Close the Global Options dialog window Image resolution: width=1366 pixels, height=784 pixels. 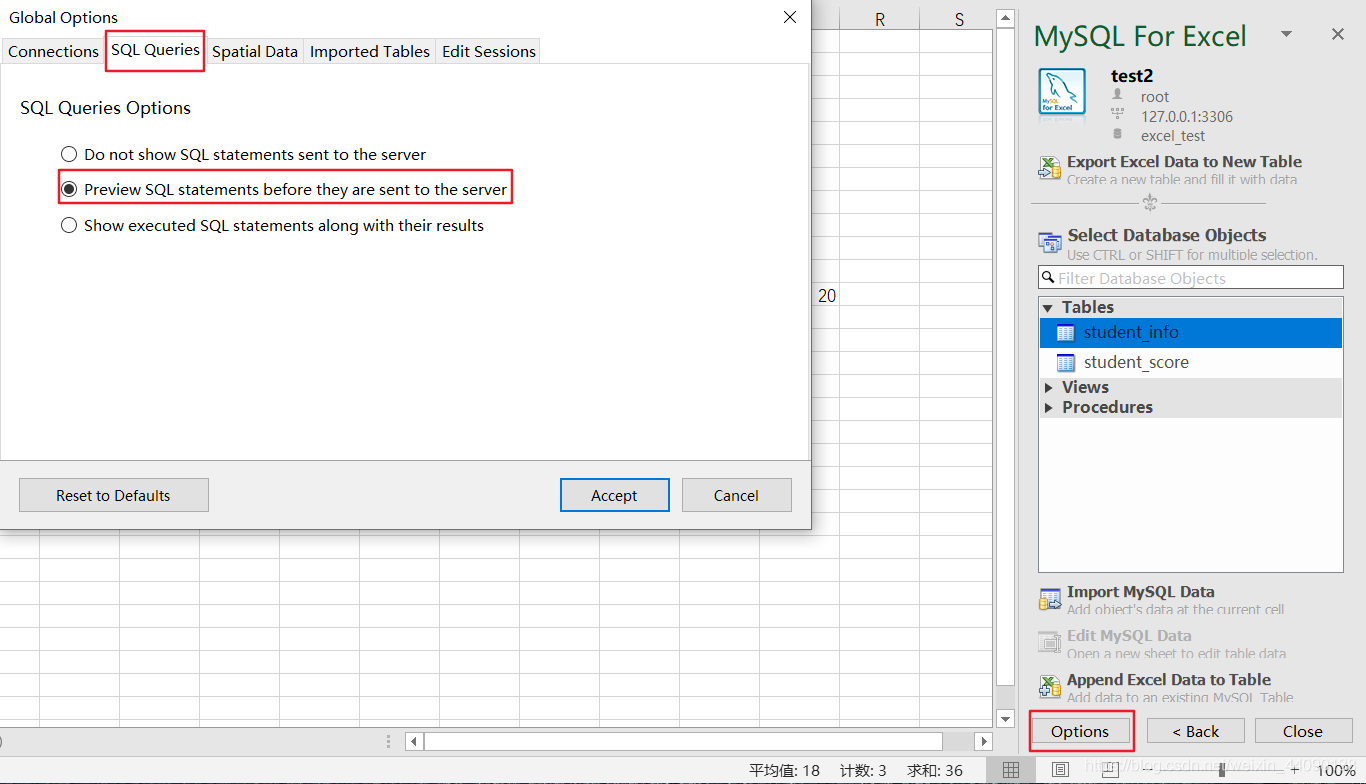790,17
